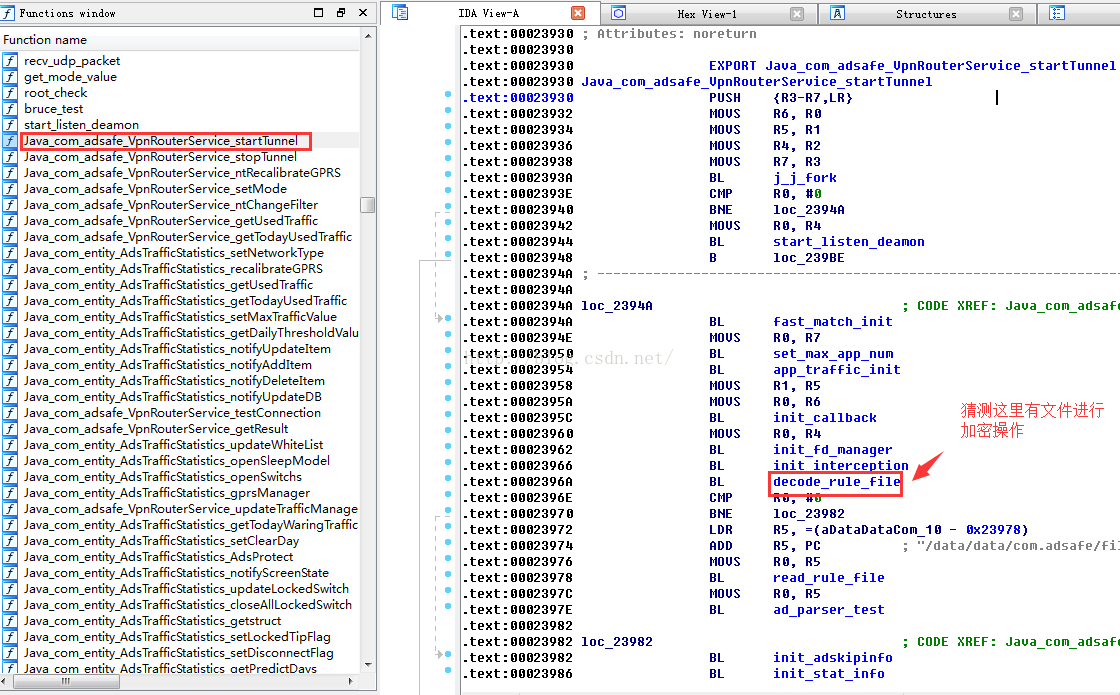Follow the init_adskipinfo call operand
1120x695 pixels.
833,658
